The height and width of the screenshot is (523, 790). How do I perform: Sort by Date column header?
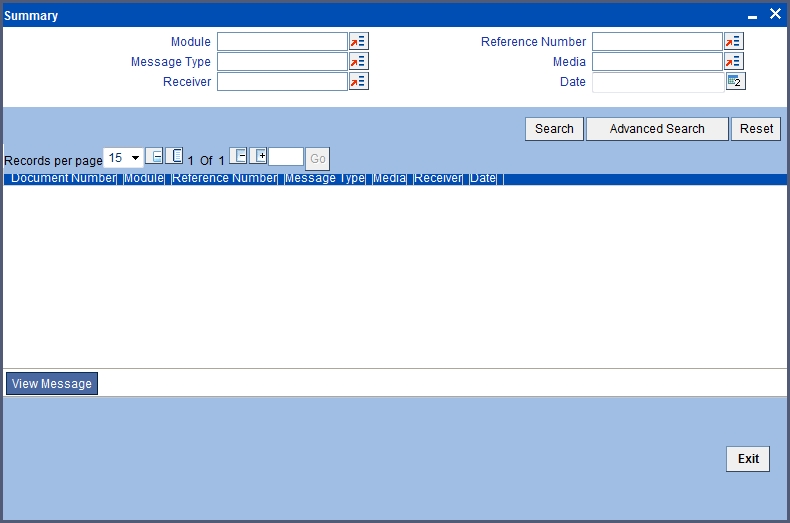tap(483, 178)
